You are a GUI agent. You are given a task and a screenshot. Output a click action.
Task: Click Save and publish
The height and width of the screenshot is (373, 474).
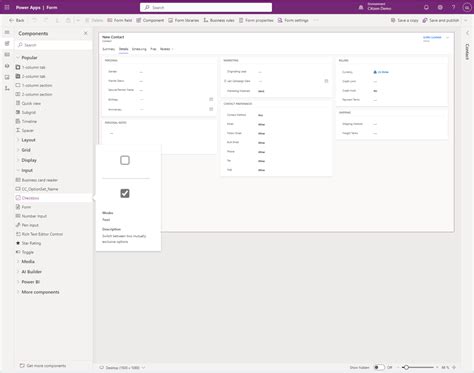point(441,20)
